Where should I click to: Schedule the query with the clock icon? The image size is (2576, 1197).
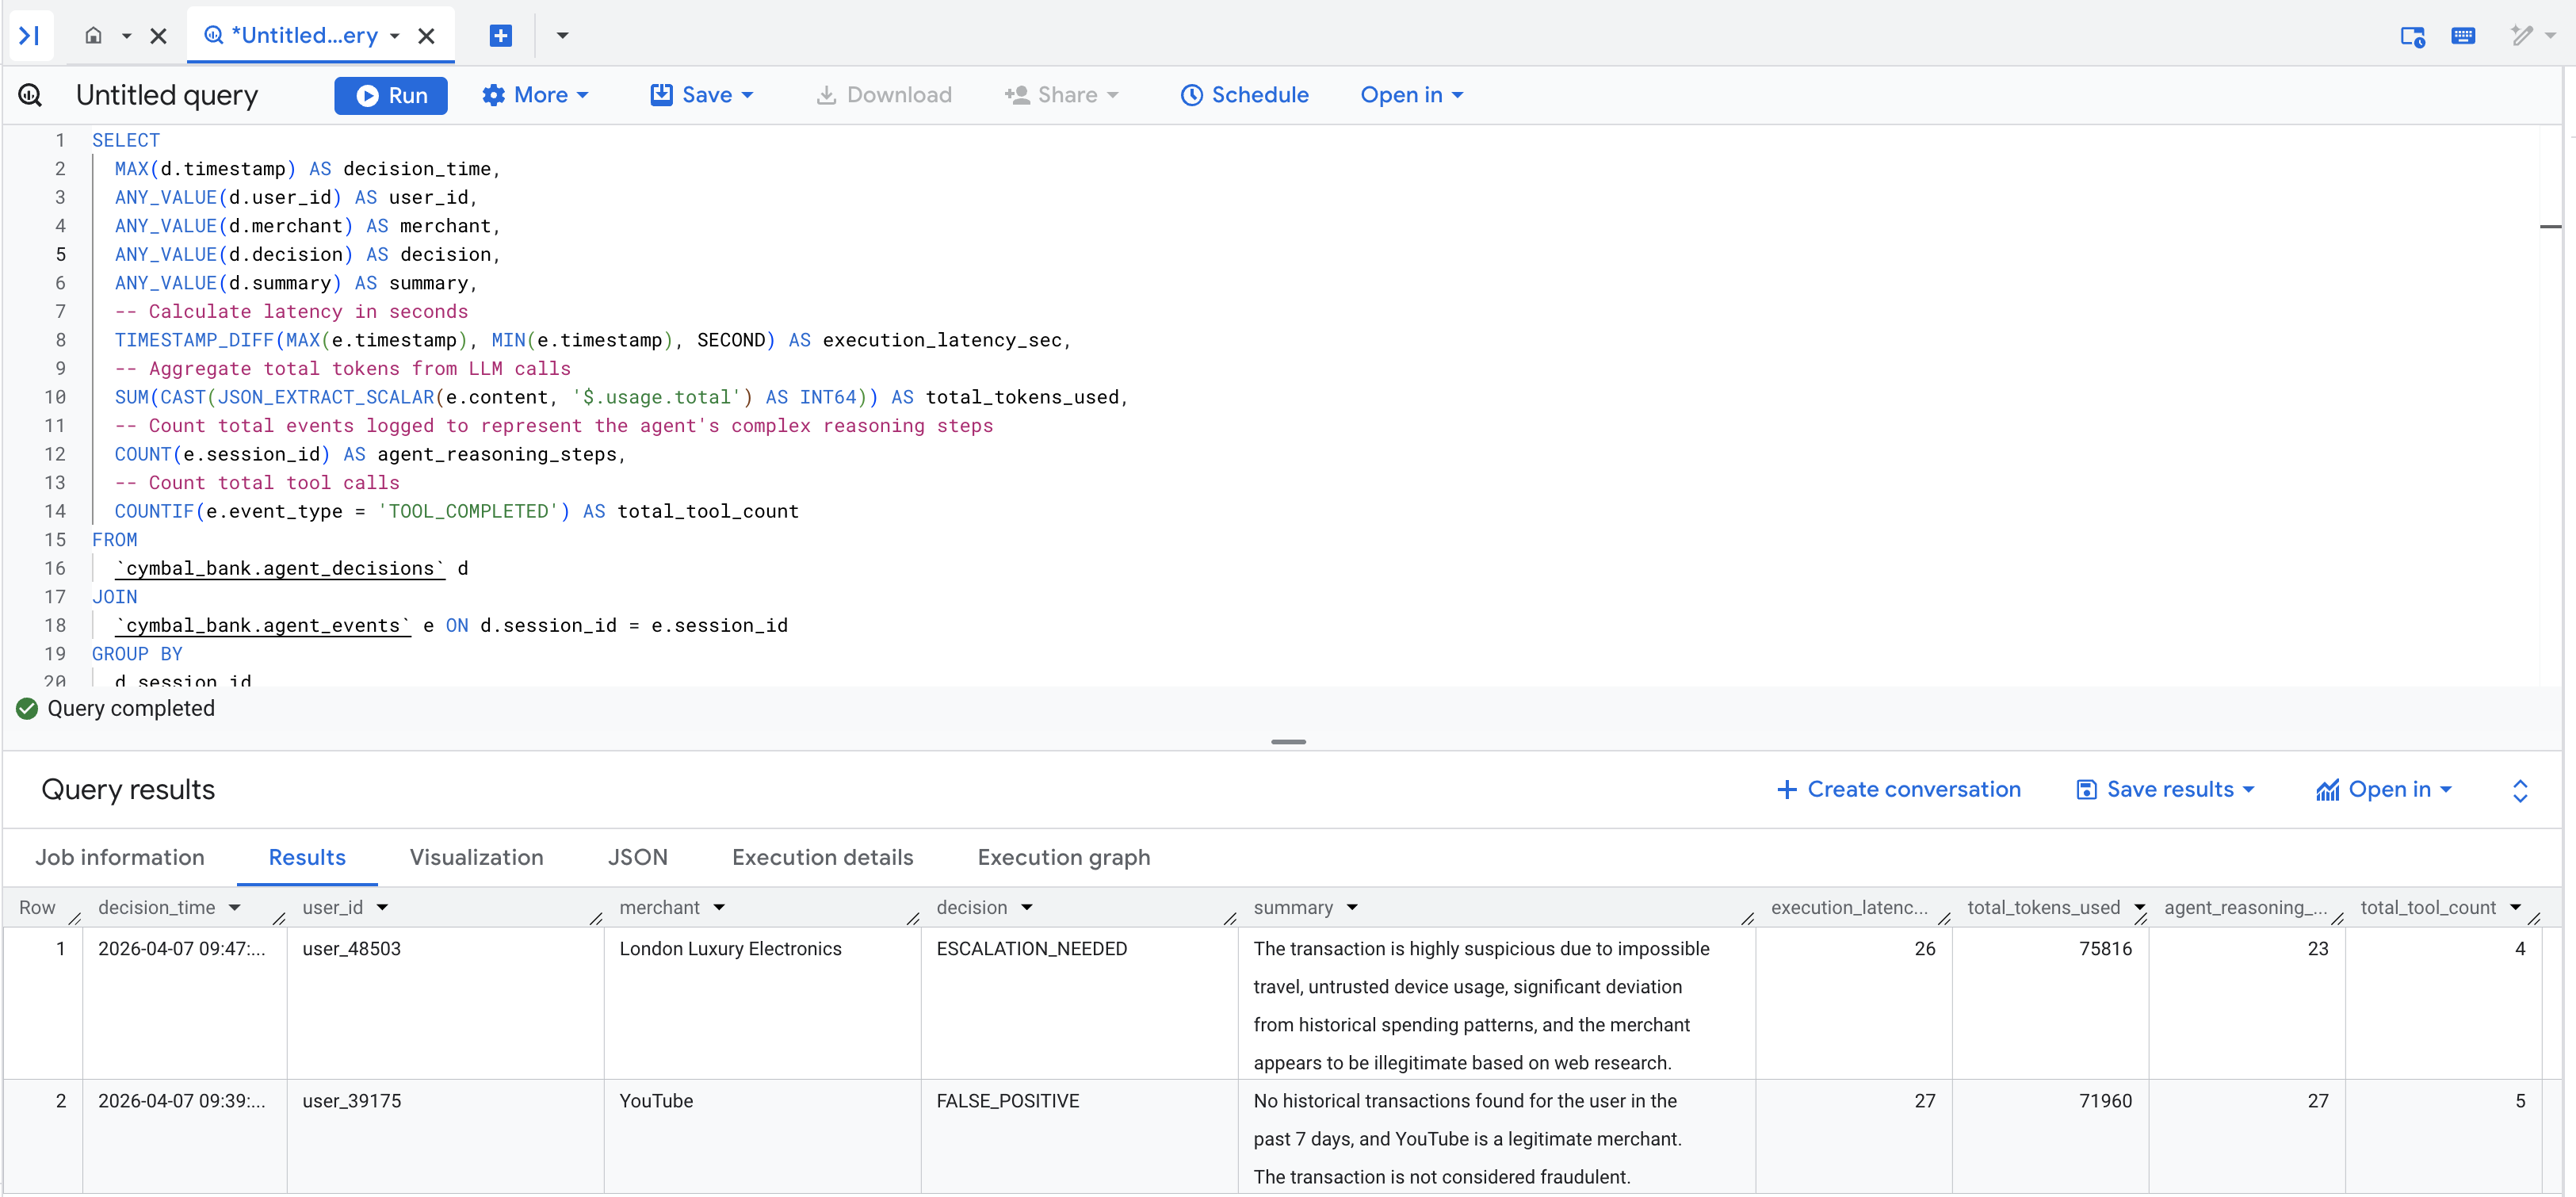tap(1244, 95)
